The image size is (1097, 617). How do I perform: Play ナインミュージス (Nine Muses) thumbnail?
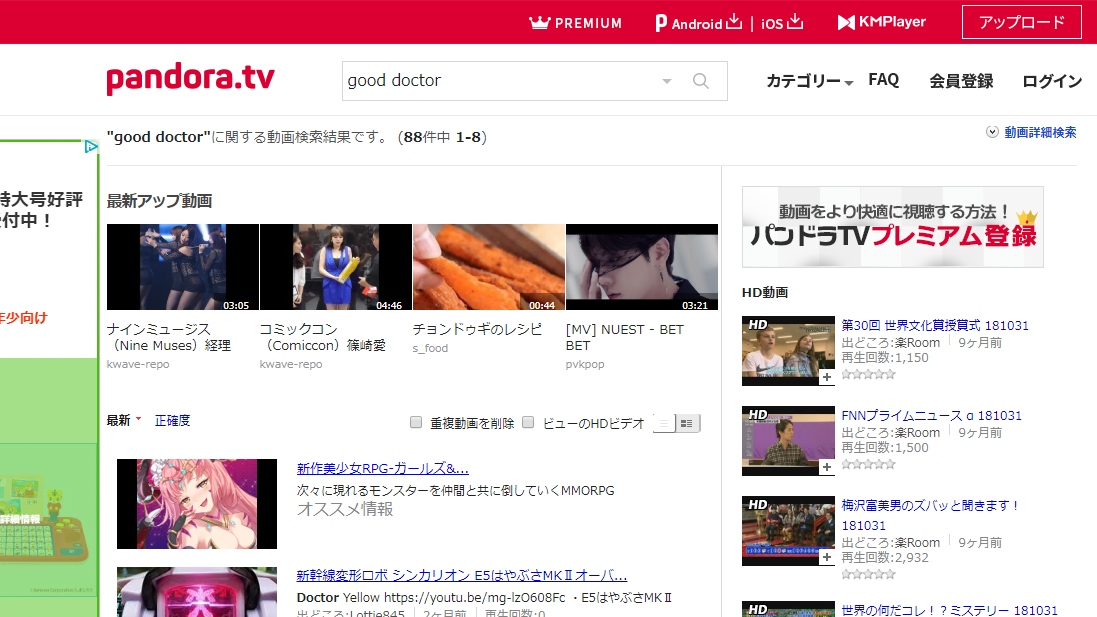183,267
